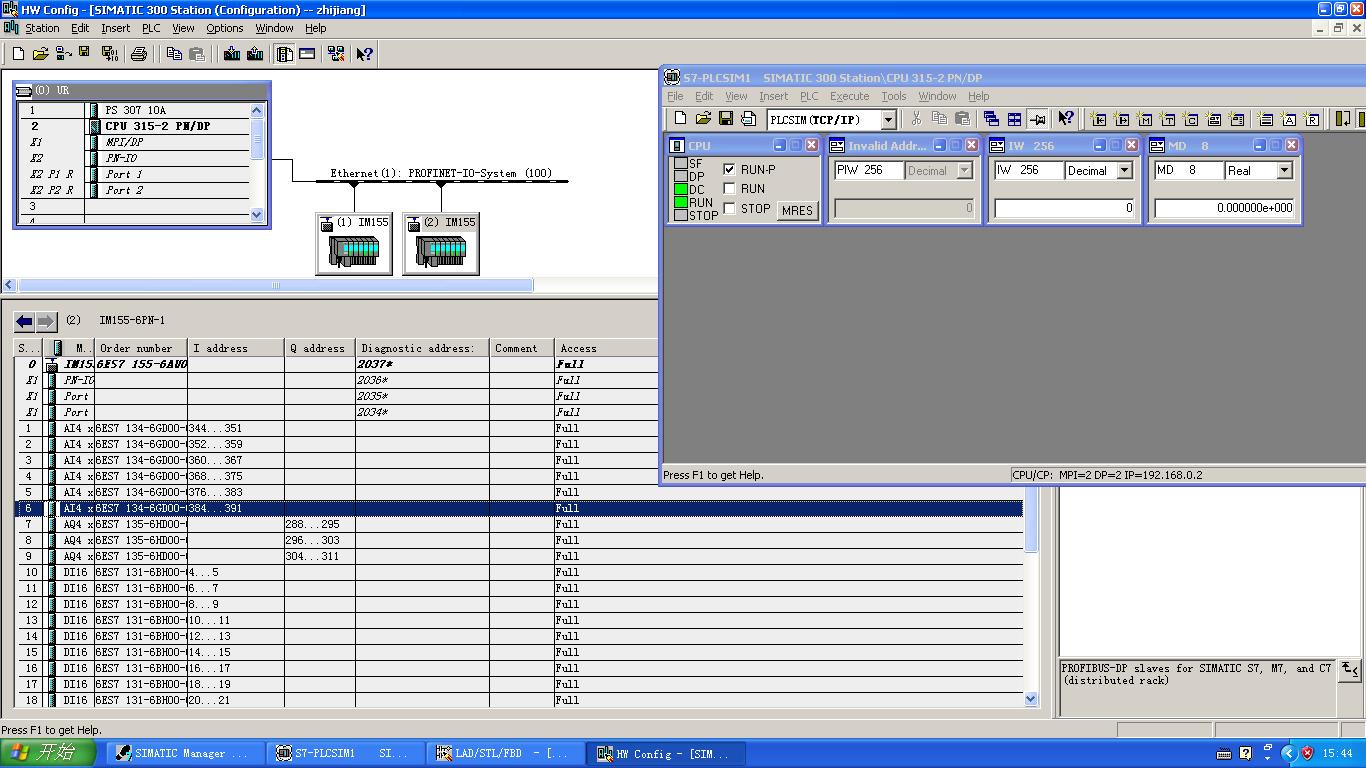Click the Open folder icon in HW Config toolbar
The width and height of the screenshot is (1366, 768).
click(x=41, y=54)
